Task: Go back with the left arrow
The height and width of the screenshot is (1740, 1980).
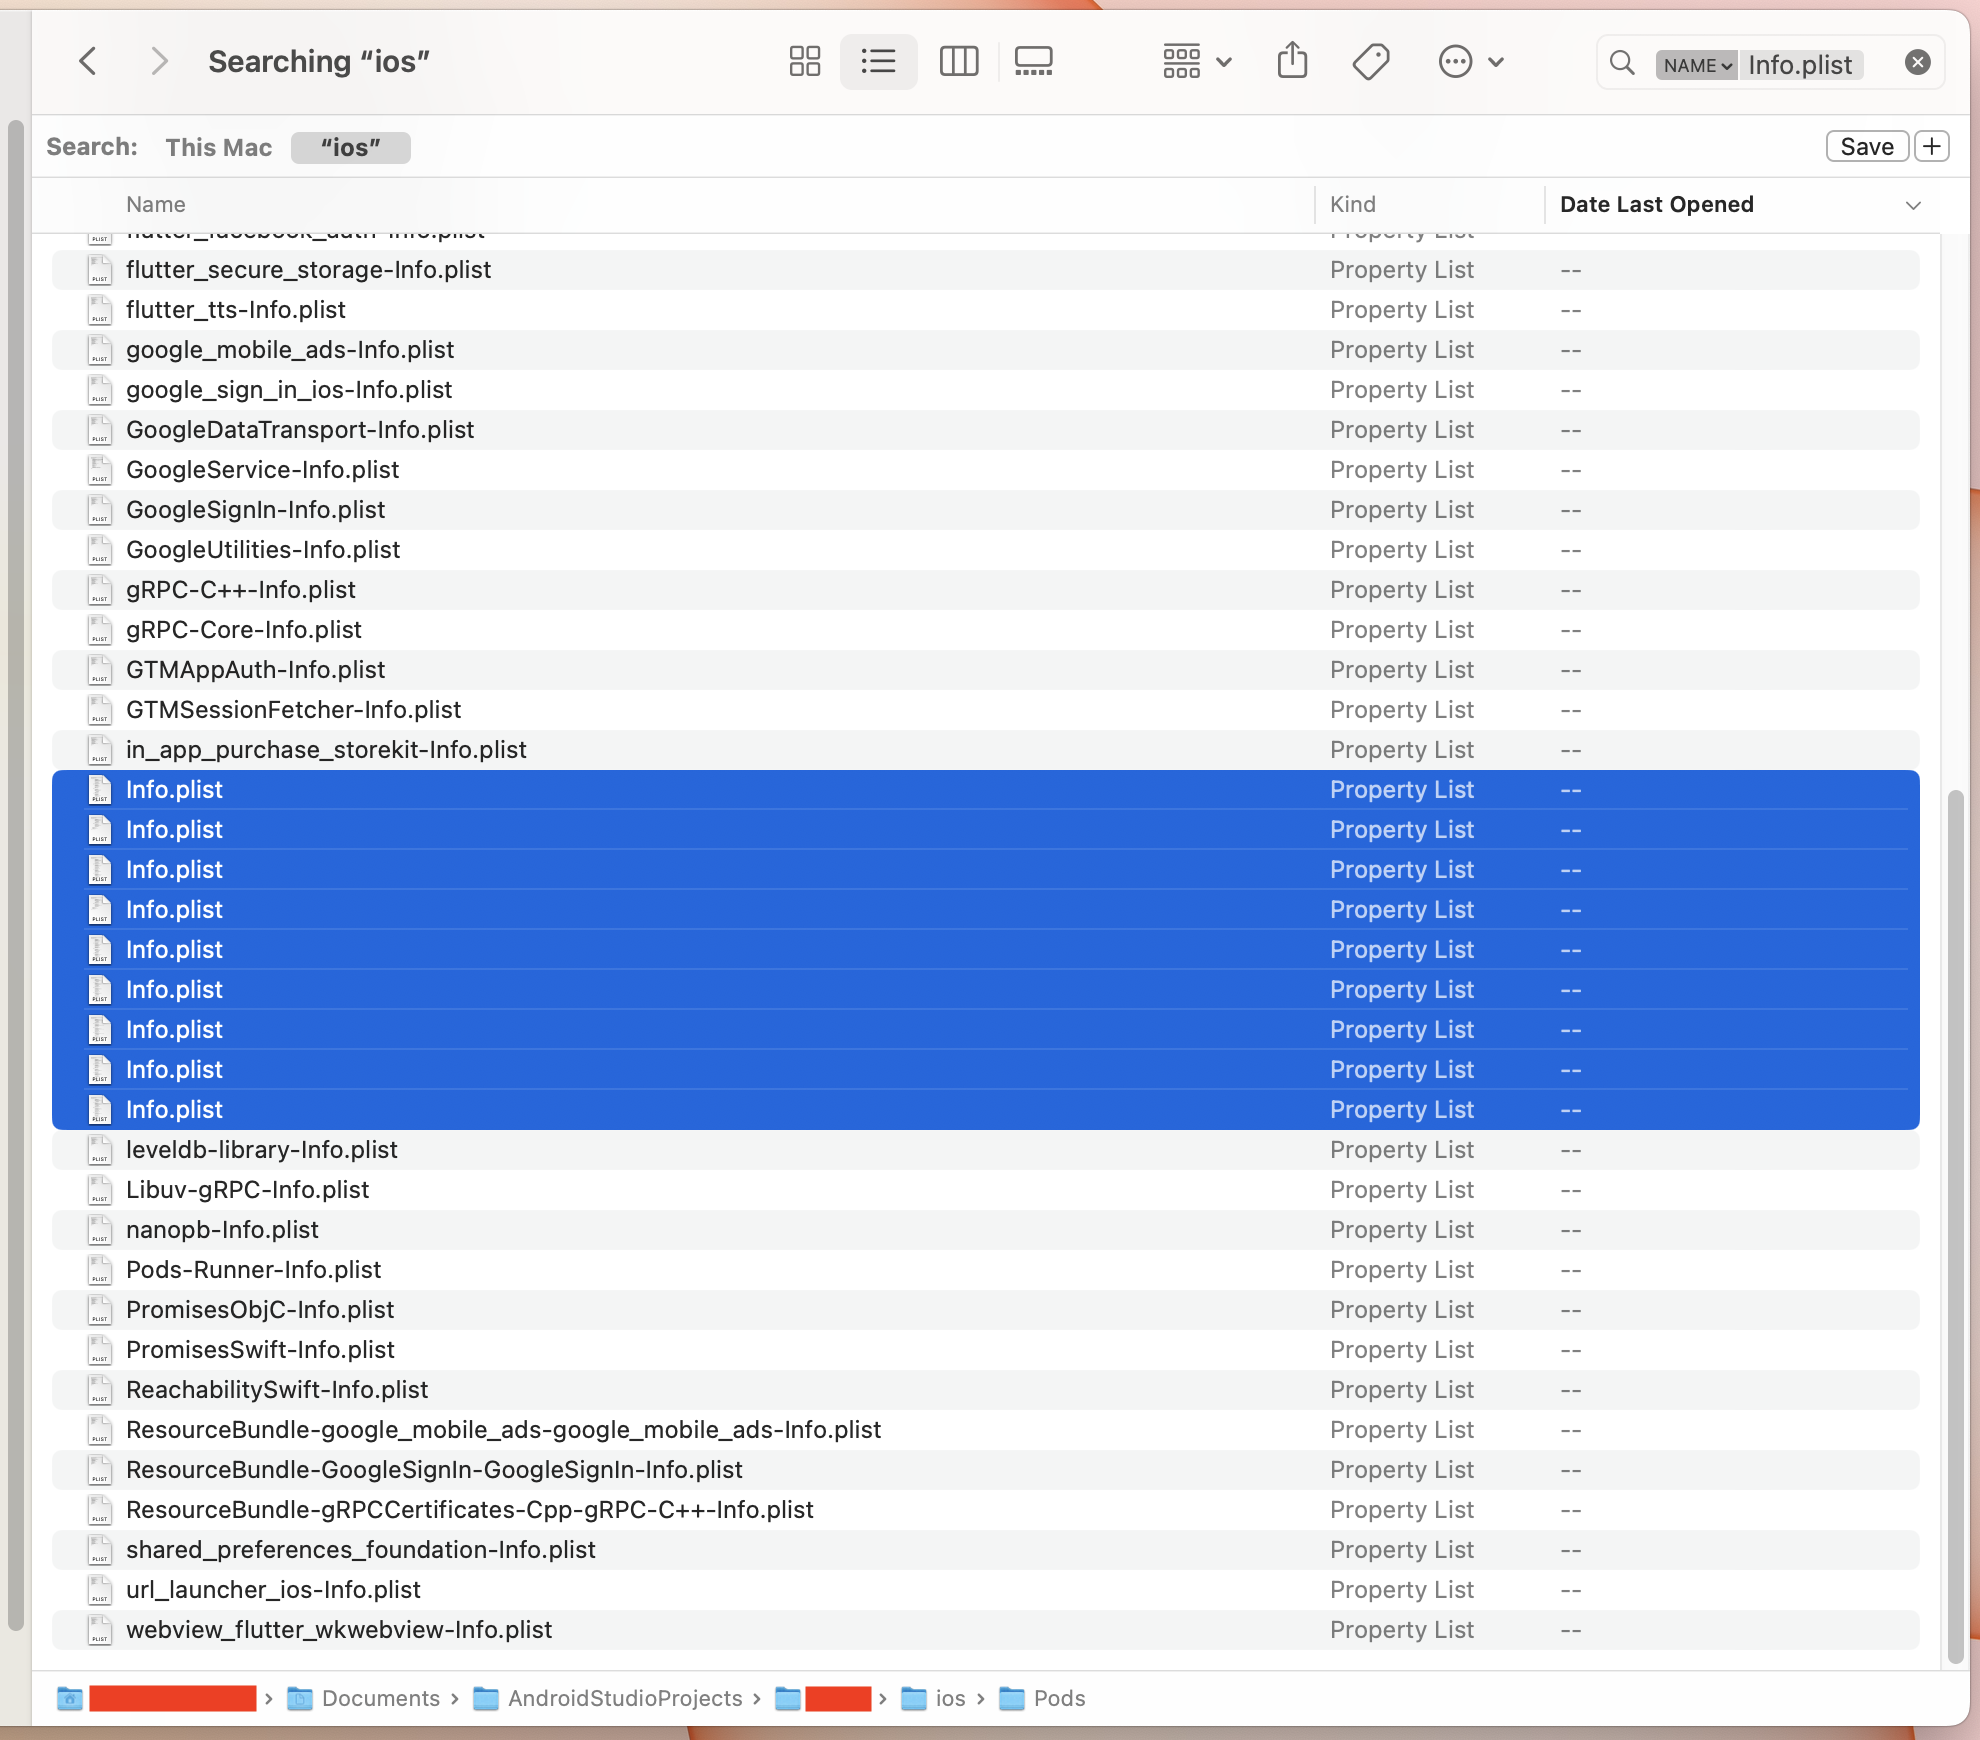Action: click(88, 62)
